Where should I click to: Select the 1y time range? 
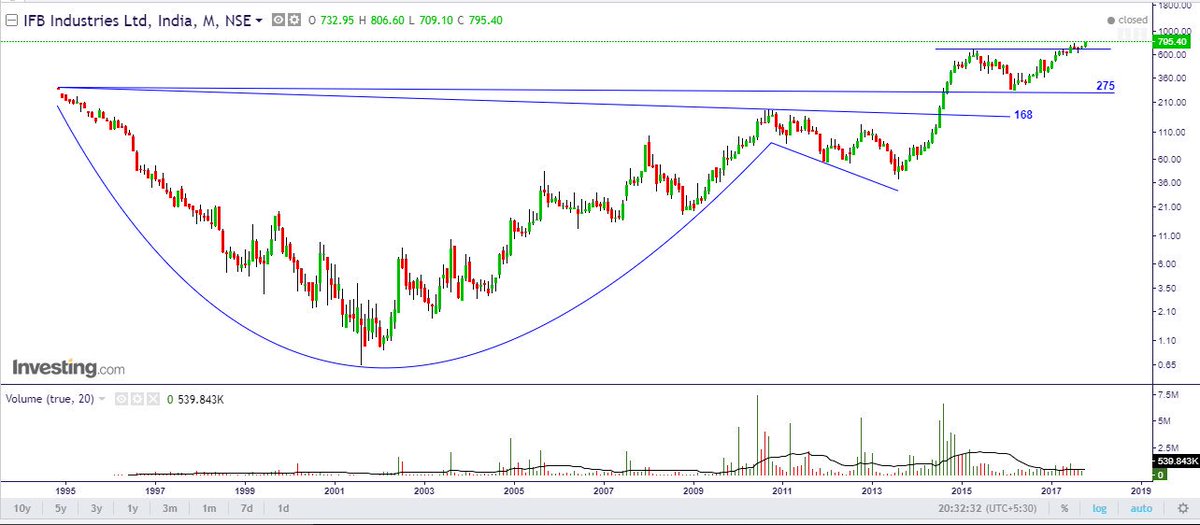click(131, 508)
